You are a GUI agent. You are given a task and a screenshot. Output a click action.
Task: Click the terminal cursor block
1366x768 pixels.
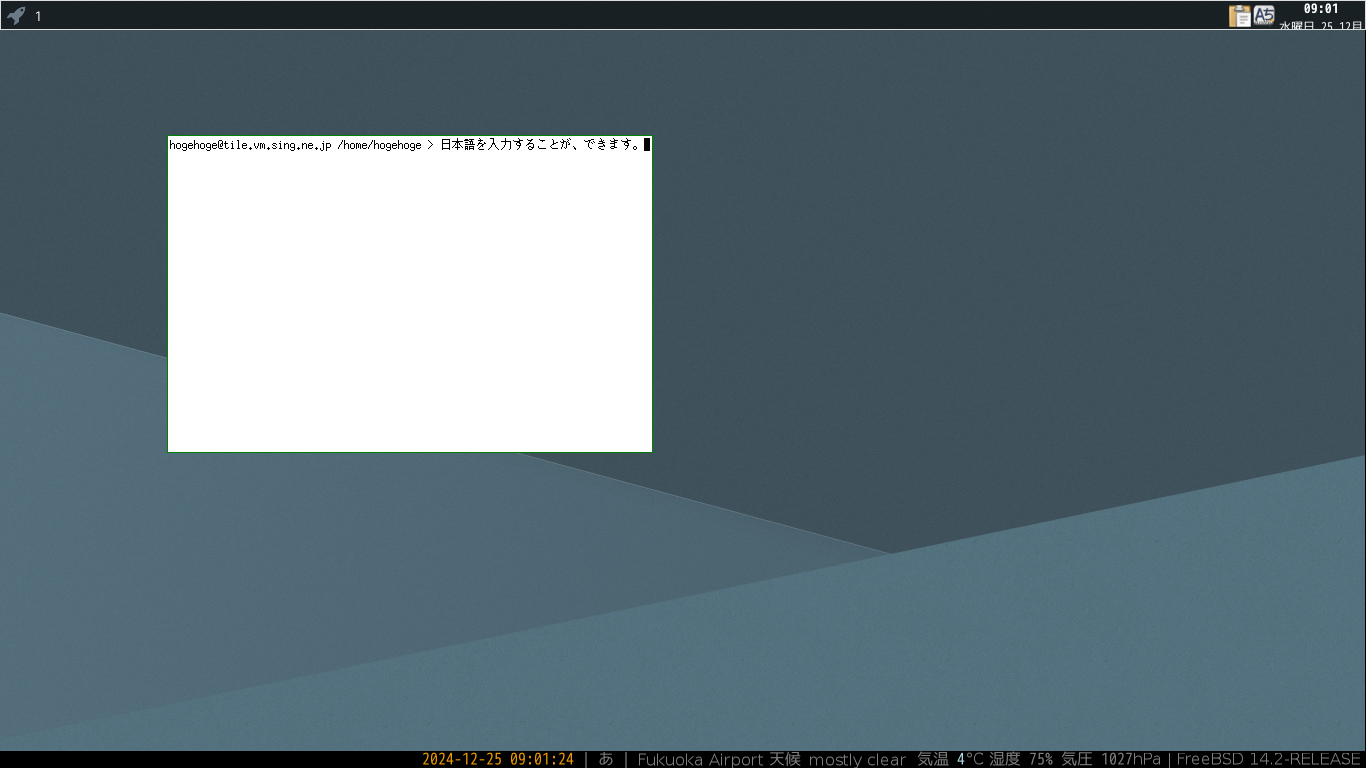[647, 145]
